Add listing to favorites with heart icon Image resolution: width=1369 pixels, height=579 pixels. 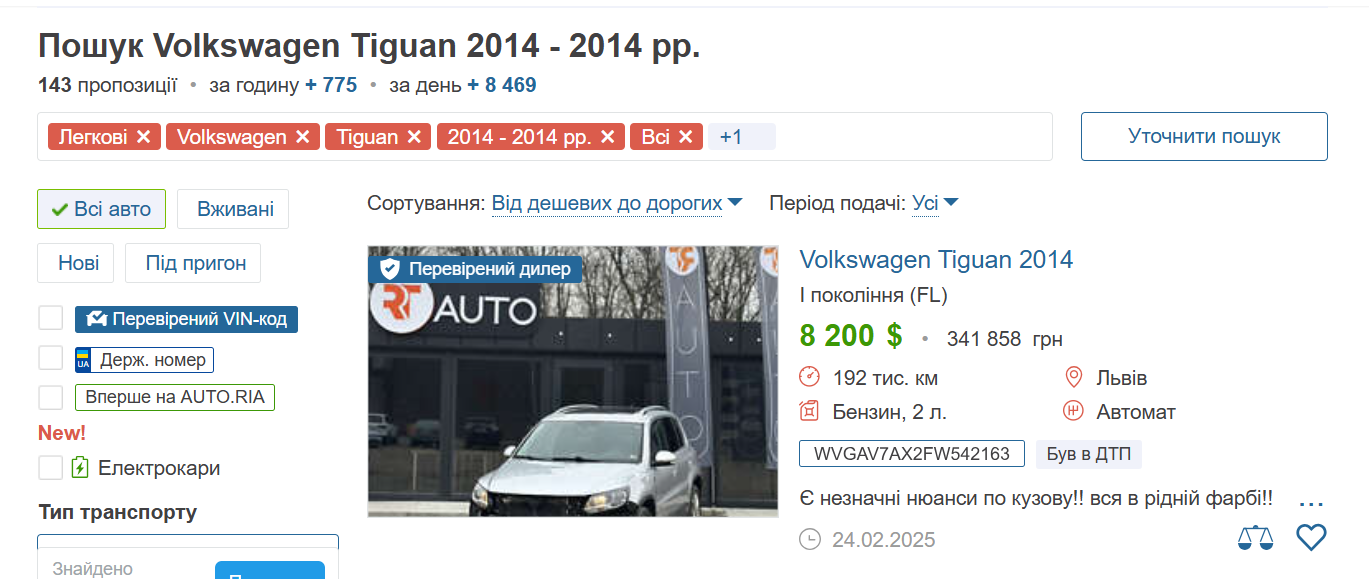(1311, 538)
